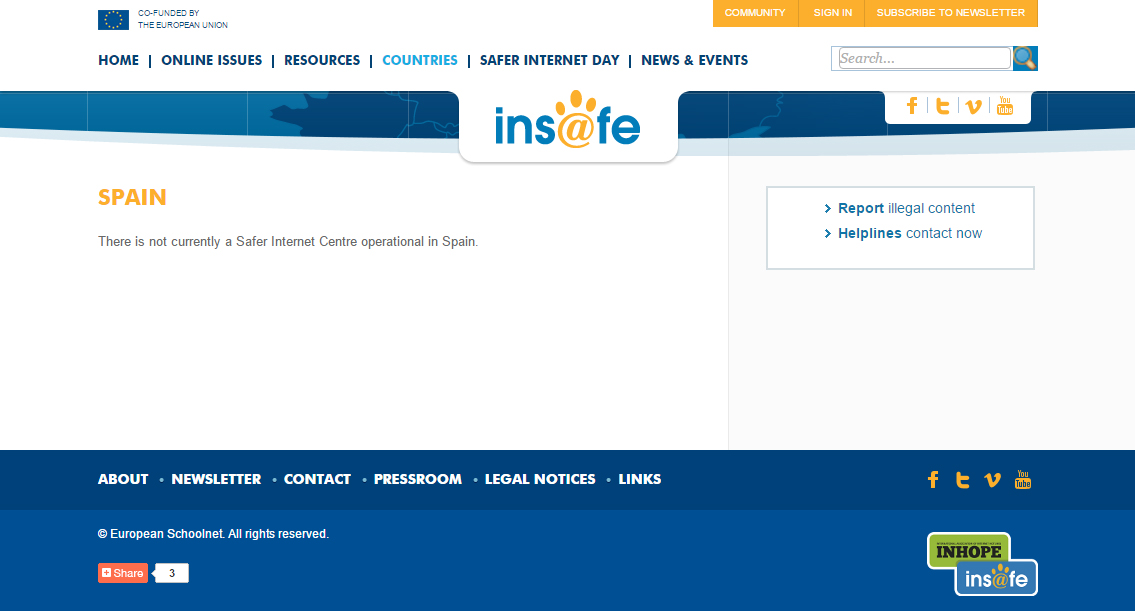Click inside the Search text field
Viewport: 1135px width, 611px height.
923,59
